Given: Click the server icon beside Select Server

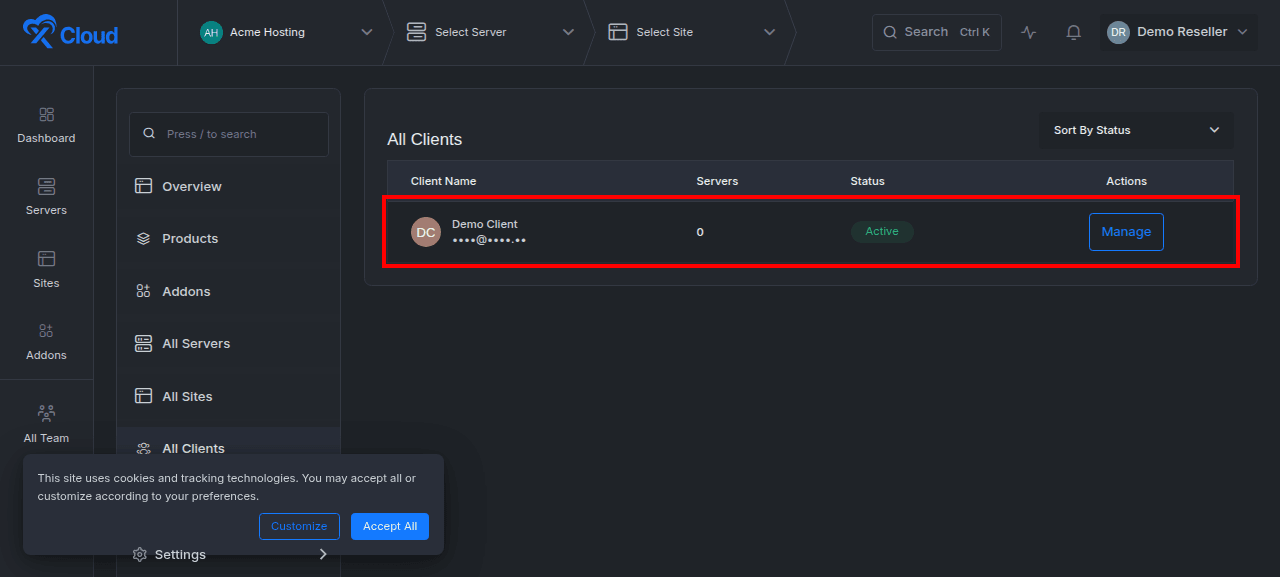Looking at the screenshot, I should pyautogui.click(x=416, y=32).
